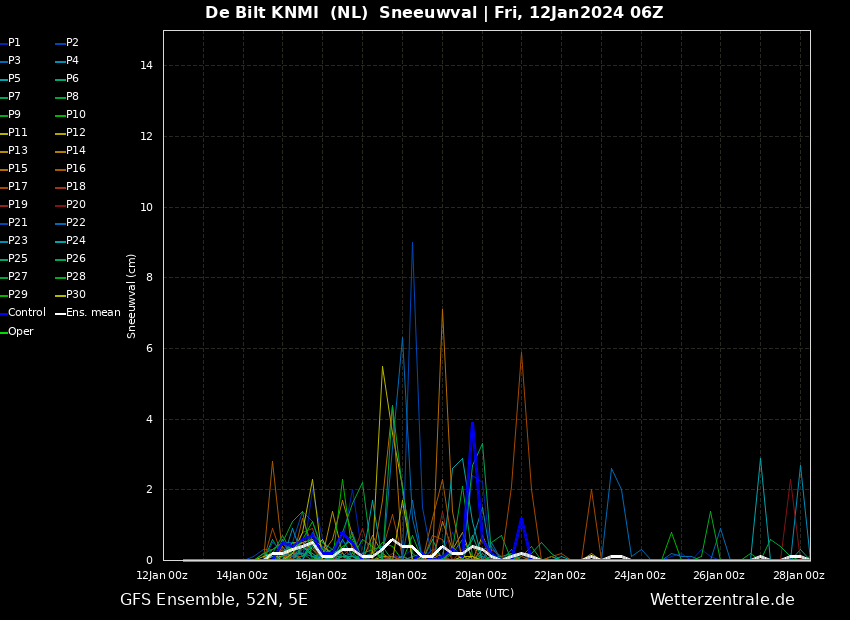Click the P30 legend label
The width and height of the screenshot is (850, 620).
click(x=76, y=295)
